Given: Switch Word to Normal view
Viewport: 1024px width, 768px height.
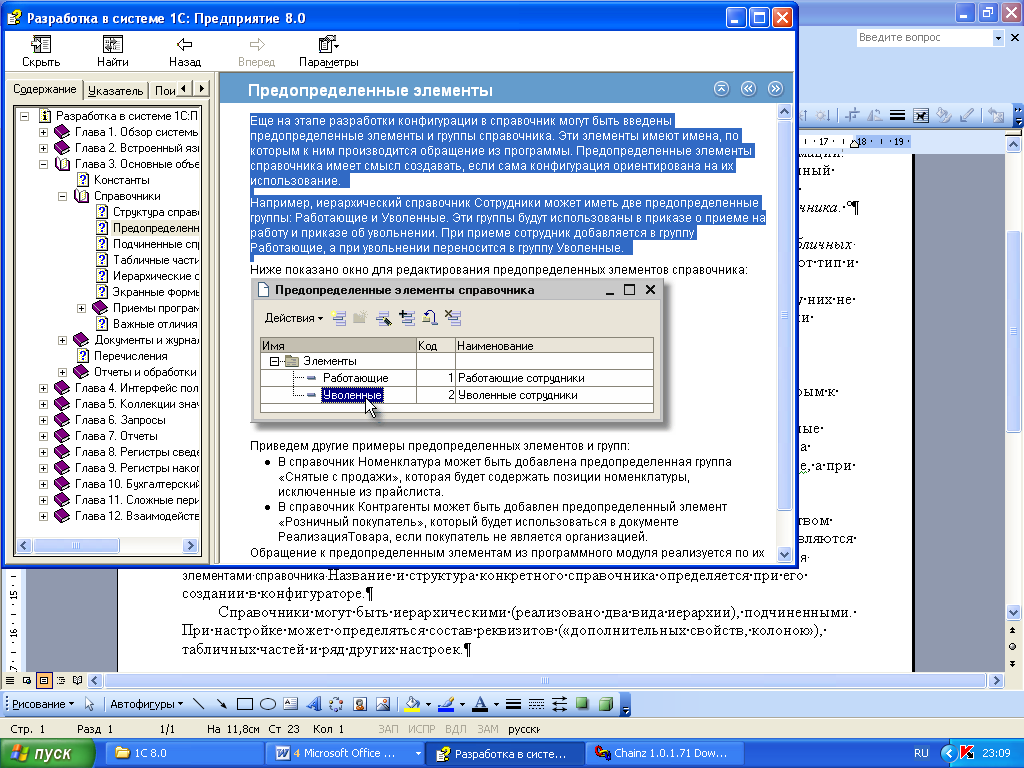Looking at the screenshot, I should [10, 680].
